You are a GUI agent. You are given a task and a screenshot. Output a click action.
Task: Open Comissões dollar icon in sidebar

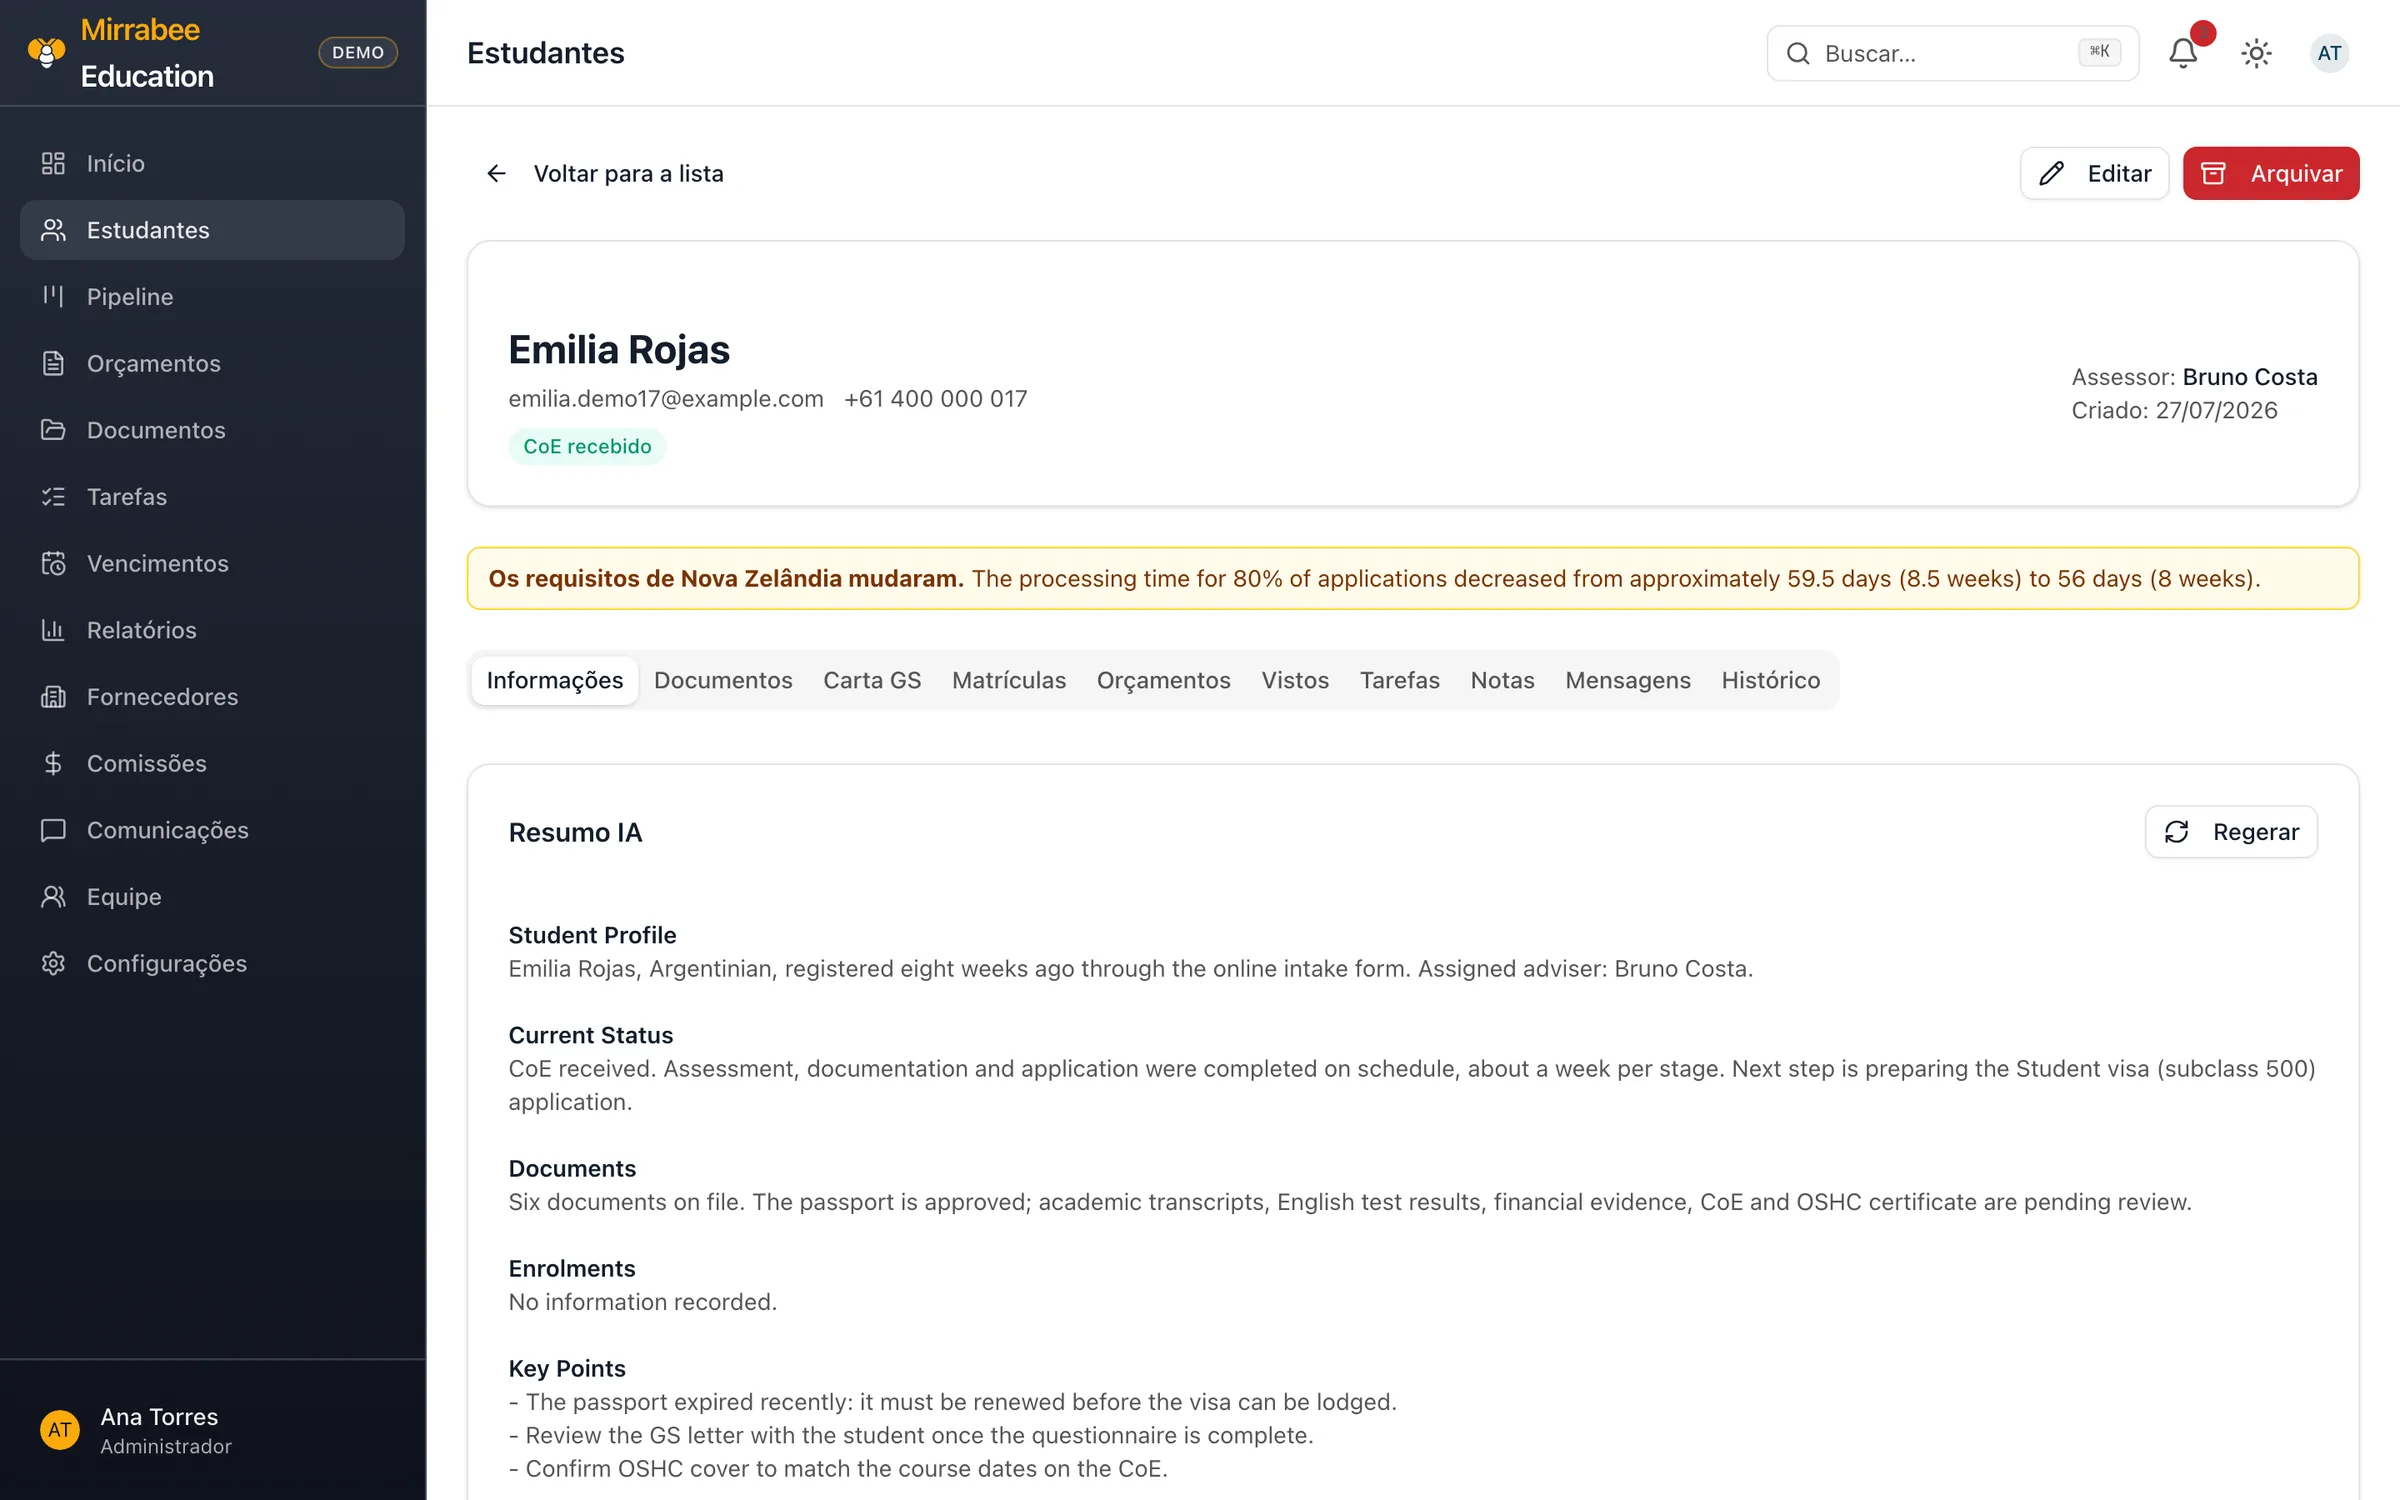(53, 763)
